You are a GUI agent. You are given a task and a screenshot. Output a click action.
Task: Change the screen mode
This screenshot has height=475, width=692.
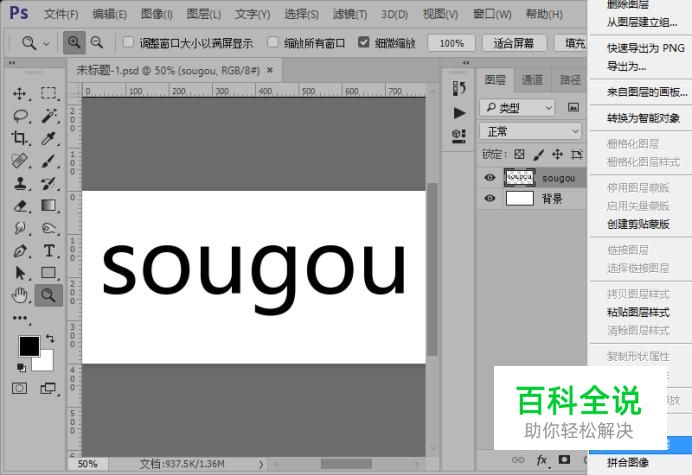pos(48,388)
